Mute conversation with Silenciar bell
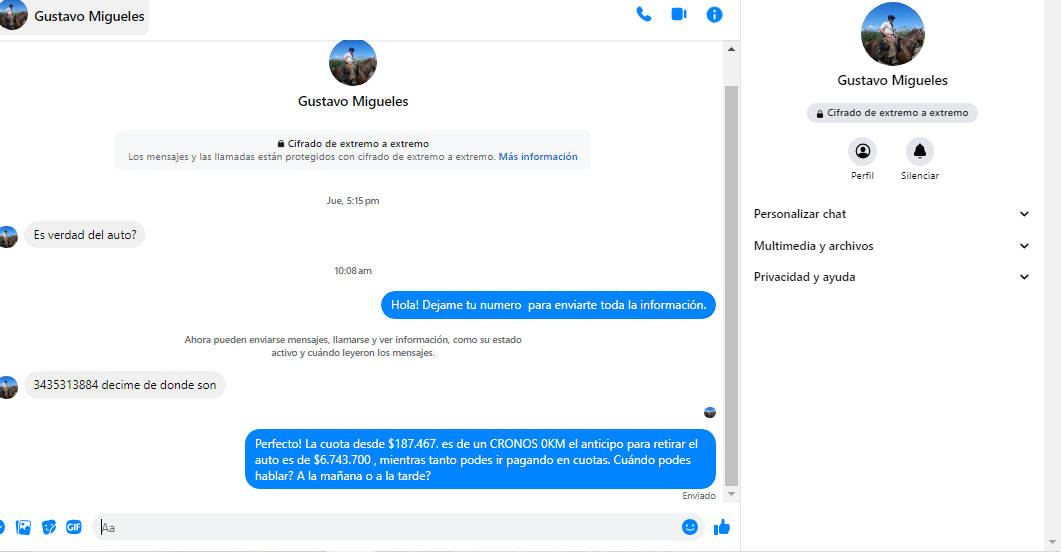1061x552 pixels. click(x=919, y=152)
